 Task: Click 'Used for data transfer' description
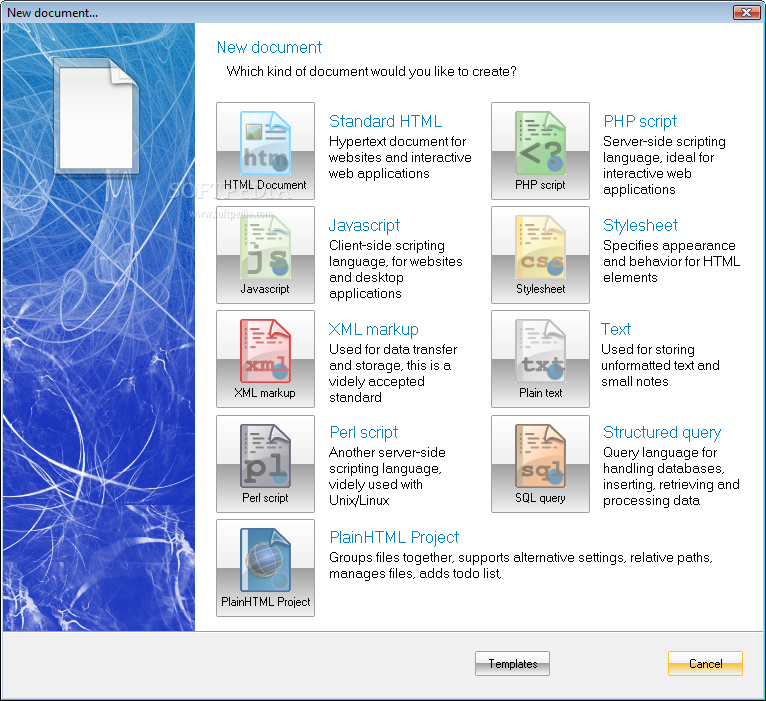(393, 373)
